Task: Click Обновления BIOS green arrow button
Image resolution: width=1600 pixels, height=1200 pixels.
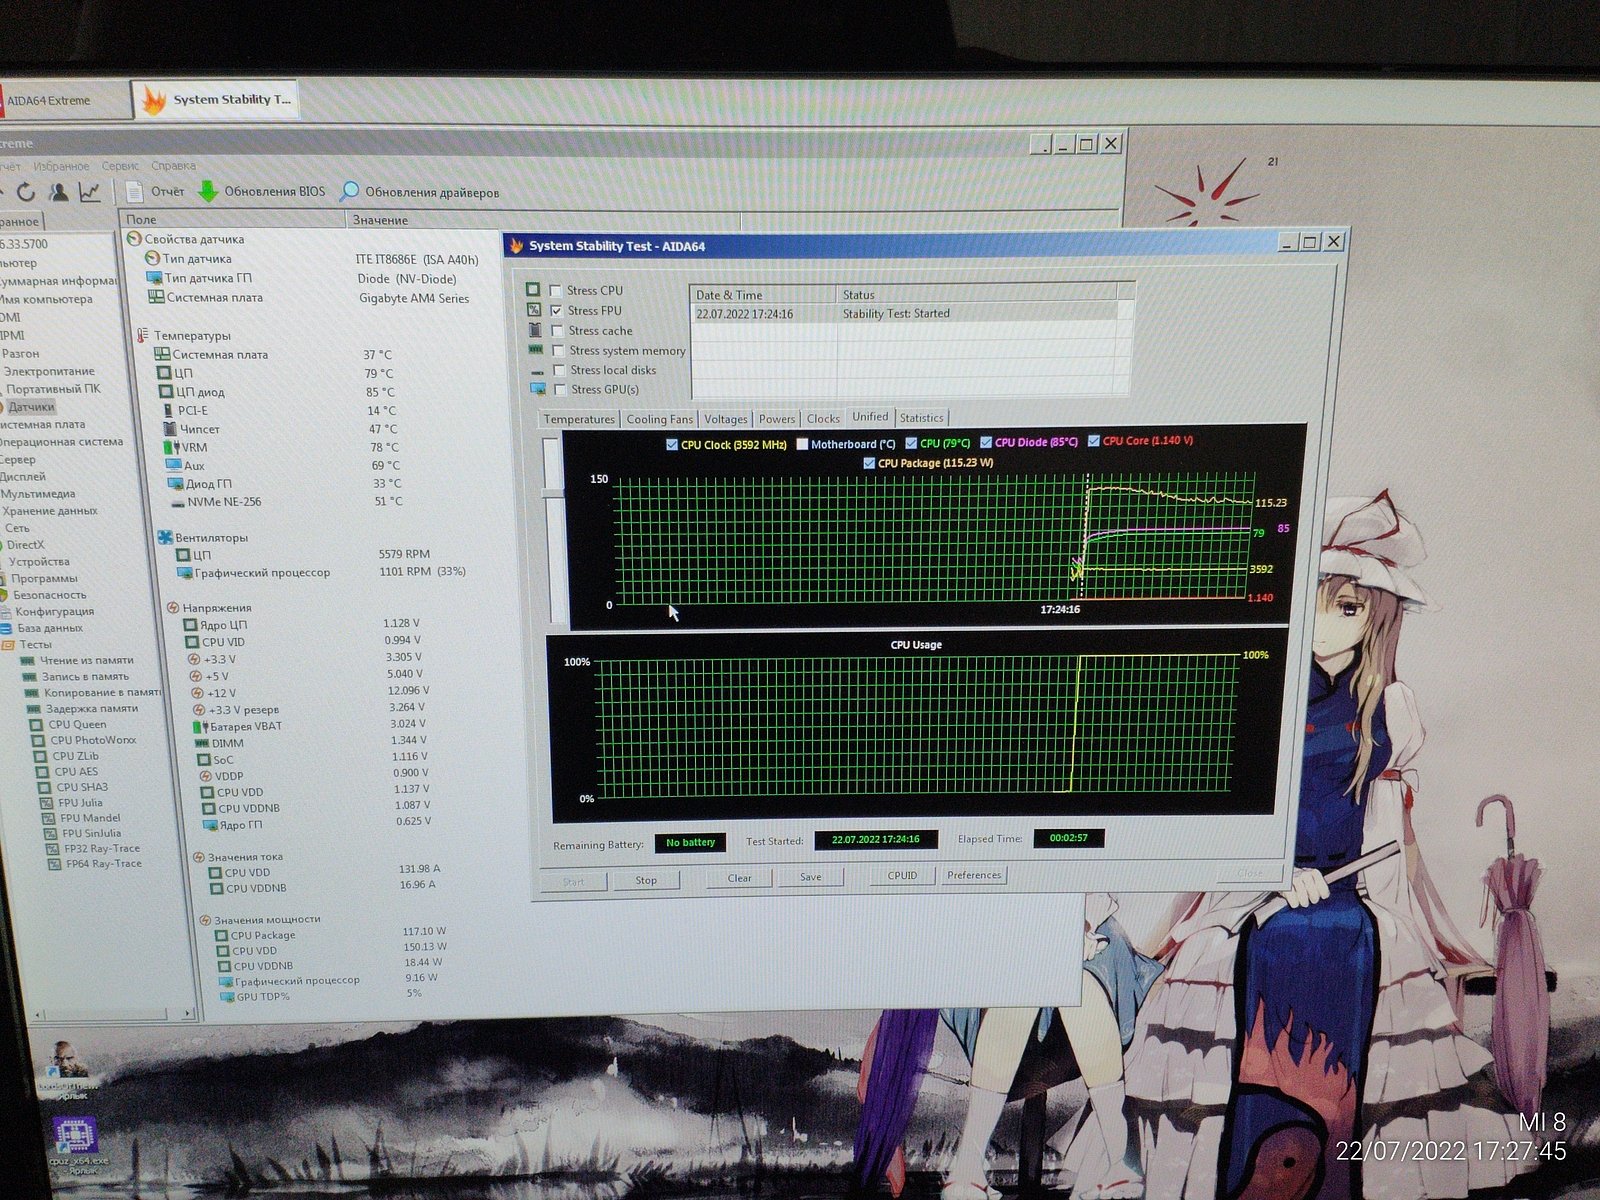Action: tap(262, 191)
